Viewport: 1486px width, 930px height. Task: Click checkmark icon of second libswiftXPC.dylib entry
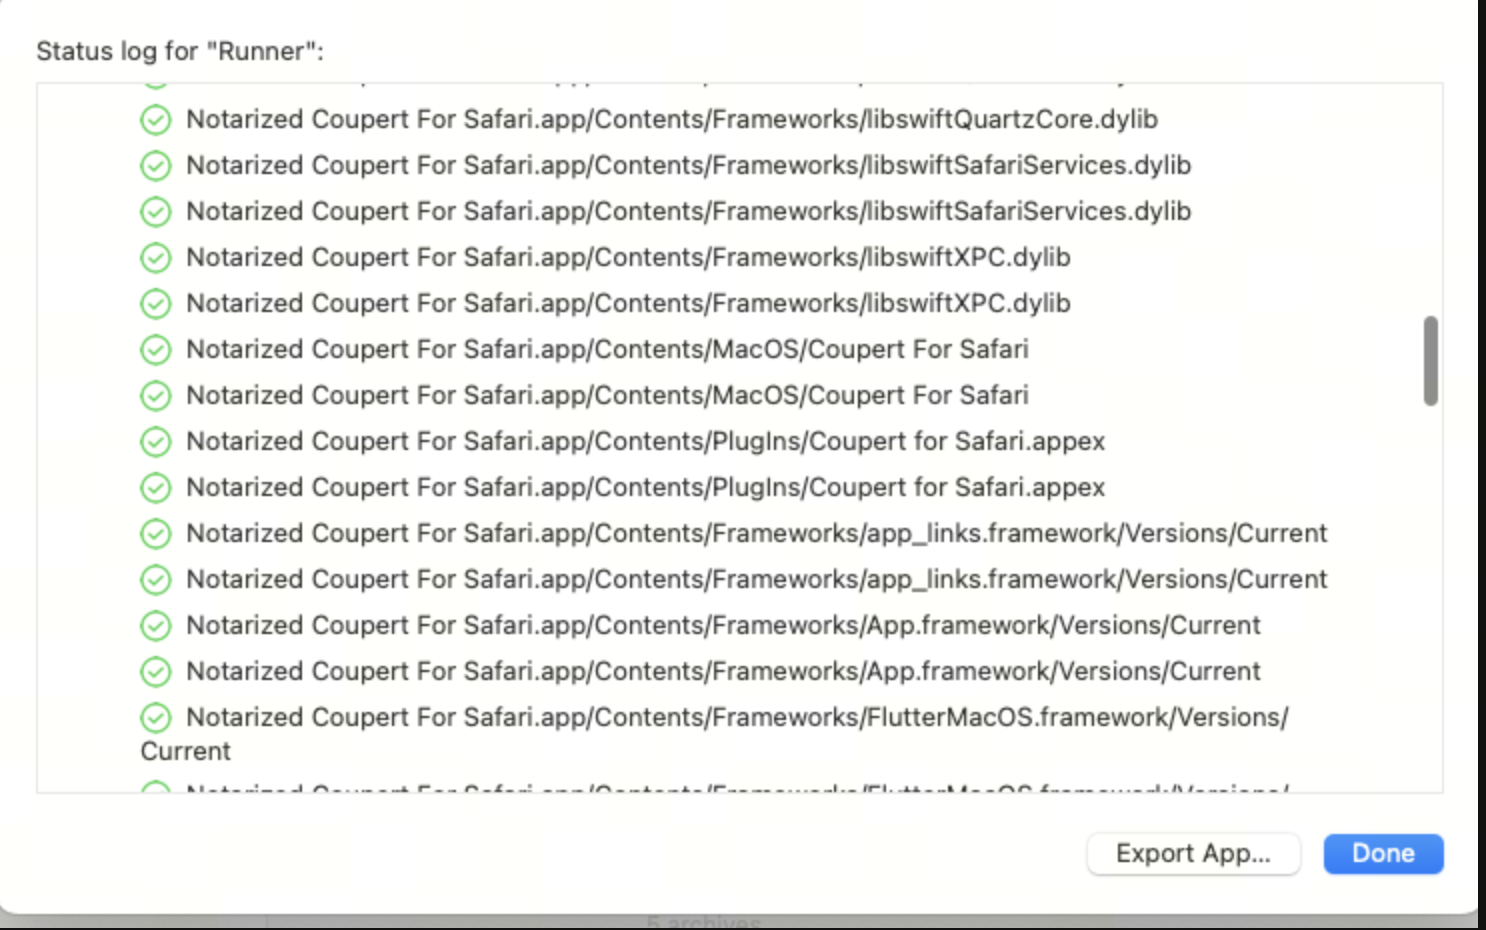pyautogui.click(x=155, y=304)
